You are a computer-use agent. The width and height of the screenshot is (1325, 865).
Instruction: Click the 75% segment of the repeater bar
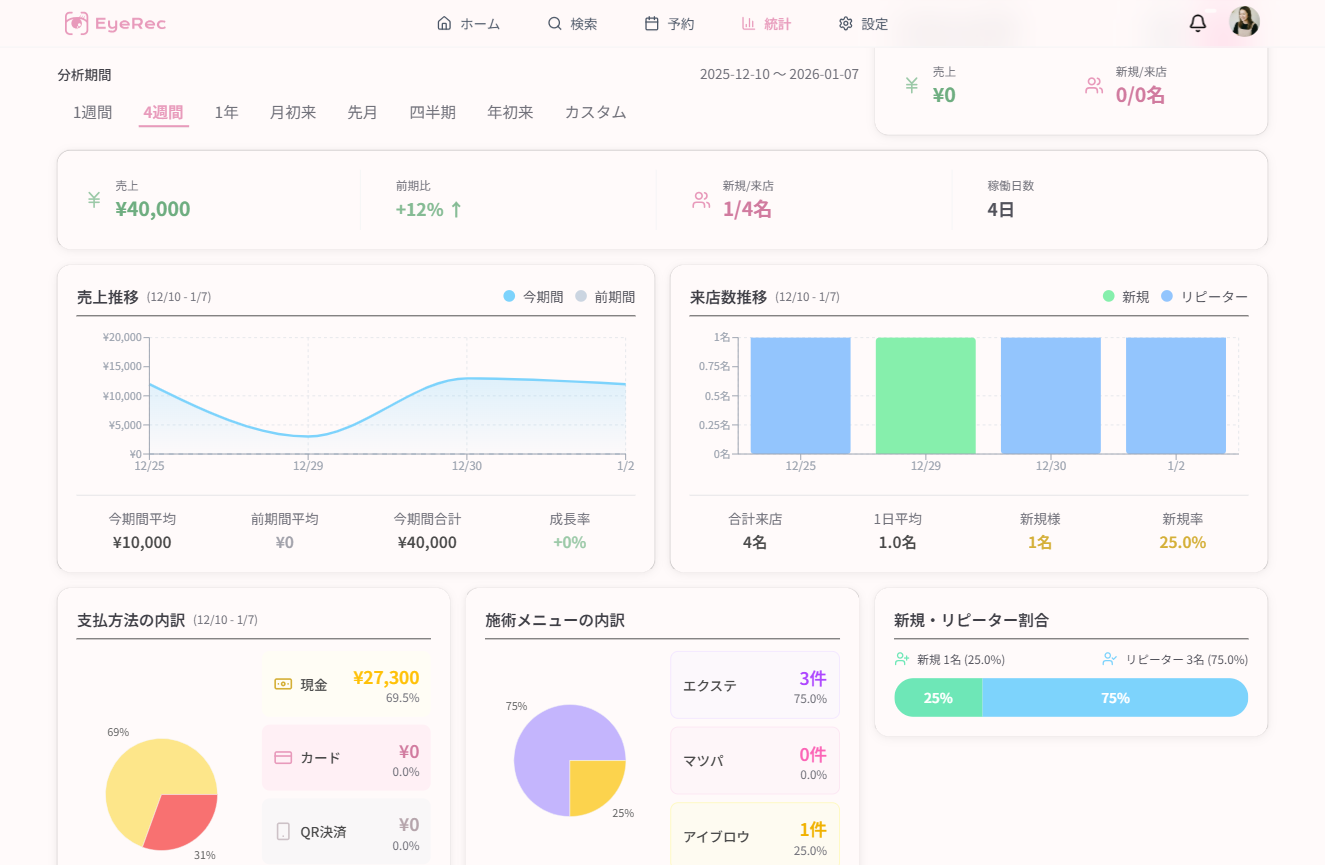[1115, 697]
